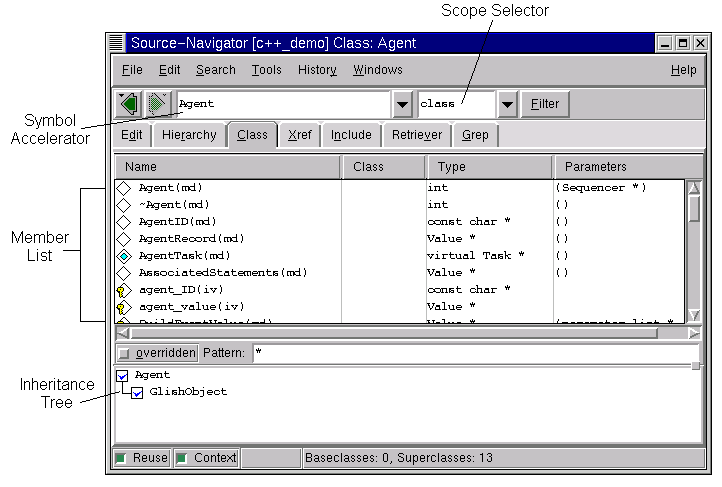Open the window system menu icon
Viewport: 722px width, 487px height.
(x=116, y=43)
